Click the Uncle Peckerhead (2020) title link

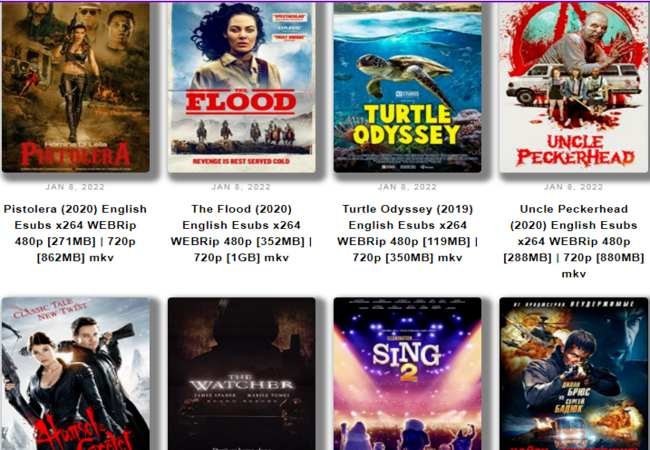coord(574,241)
